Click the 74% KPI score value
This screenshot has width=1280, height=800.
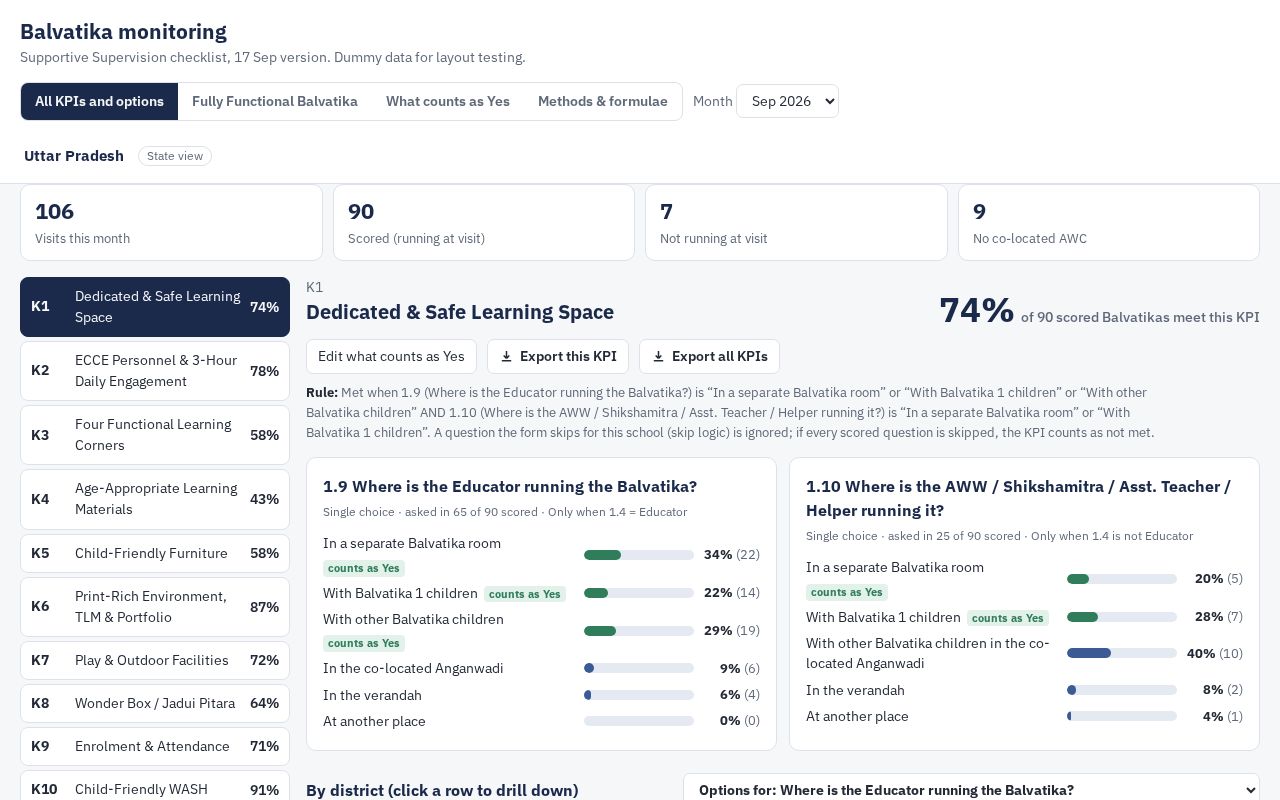976,310
